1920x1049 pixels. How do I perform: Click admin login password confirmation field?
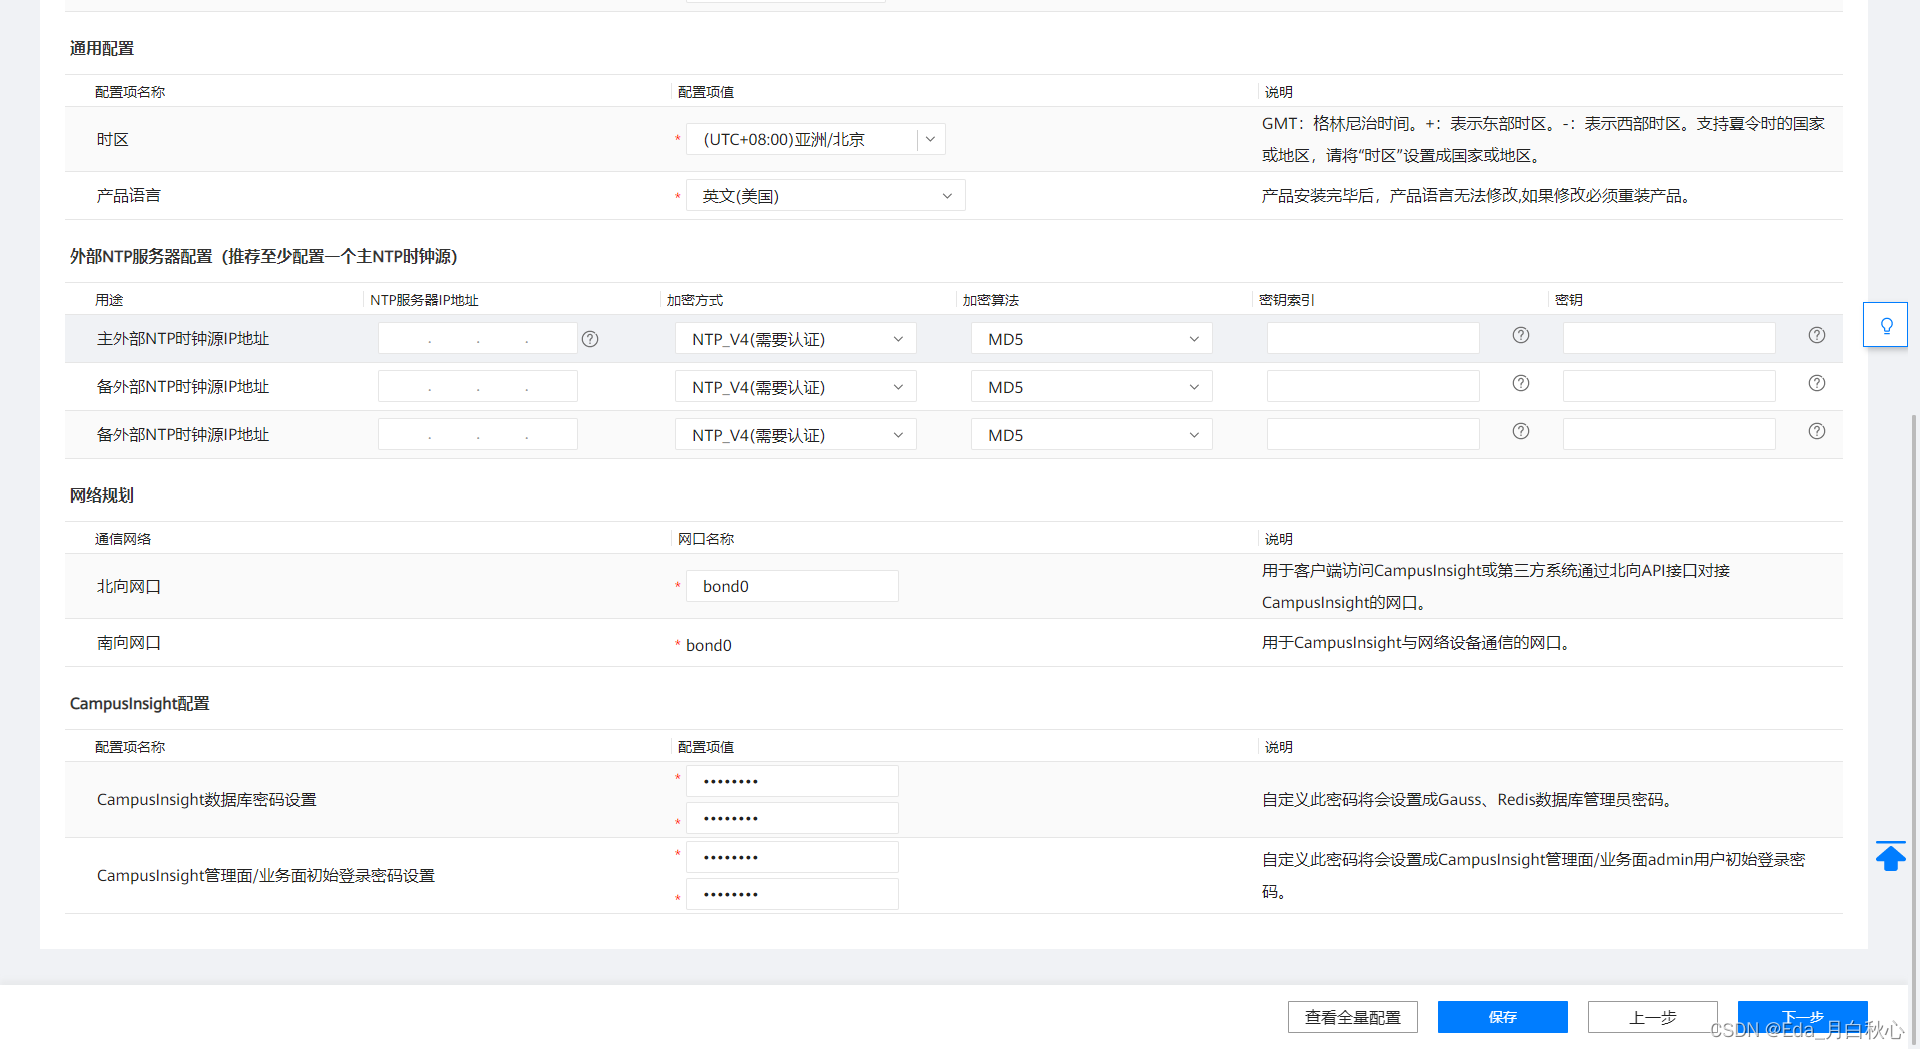tap(792, 894)
